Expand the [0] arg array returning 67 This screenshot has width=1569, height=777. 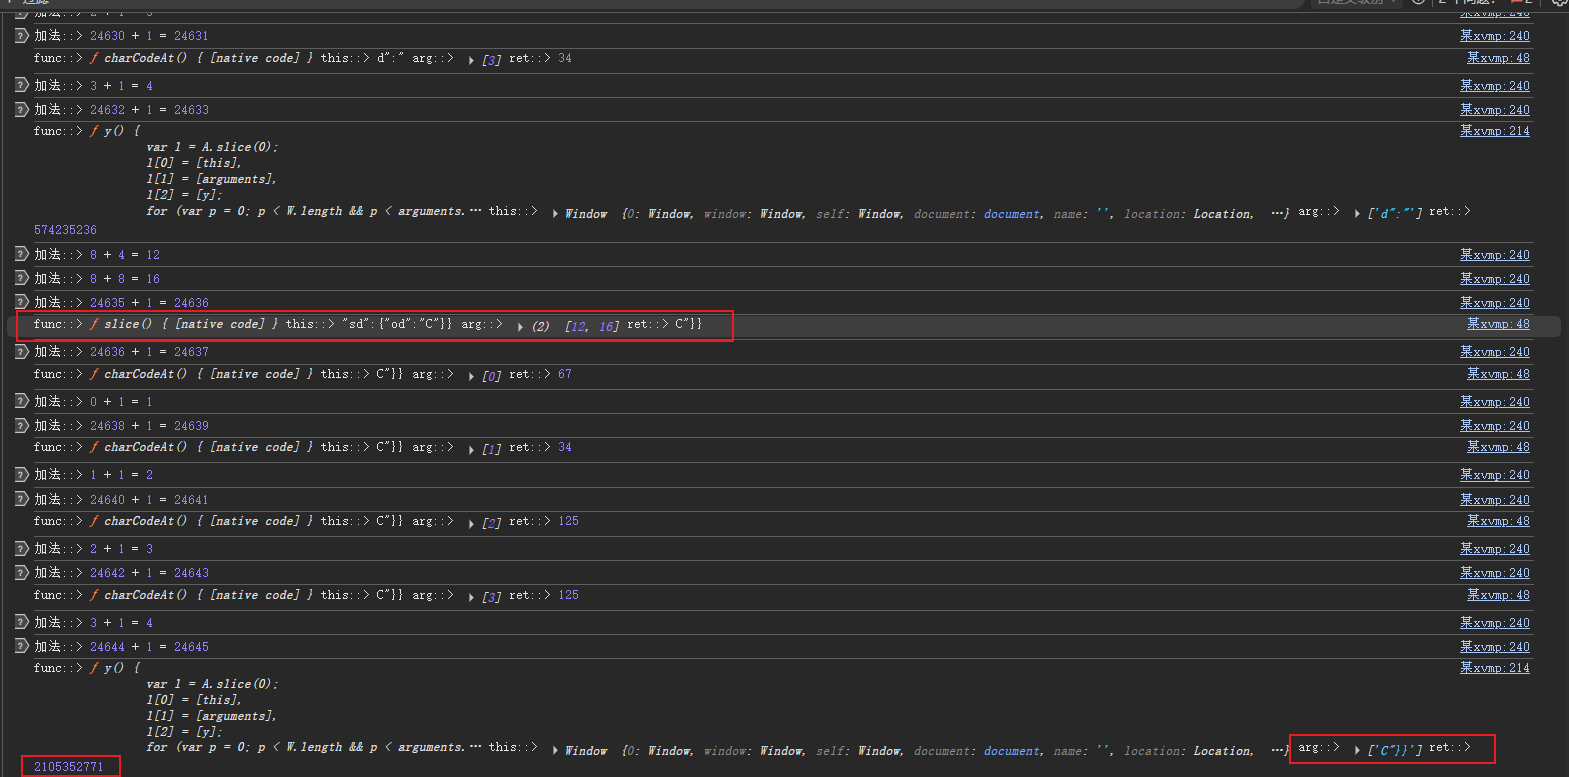[471, 376]
